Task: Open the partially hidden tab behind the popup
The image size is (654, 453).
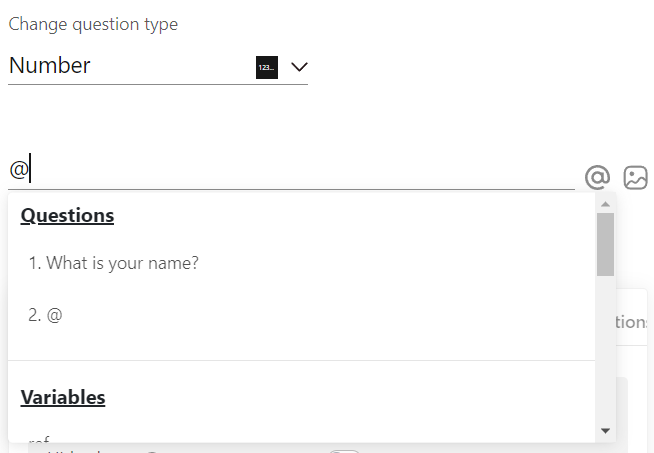Action: (x=631, y=322)
